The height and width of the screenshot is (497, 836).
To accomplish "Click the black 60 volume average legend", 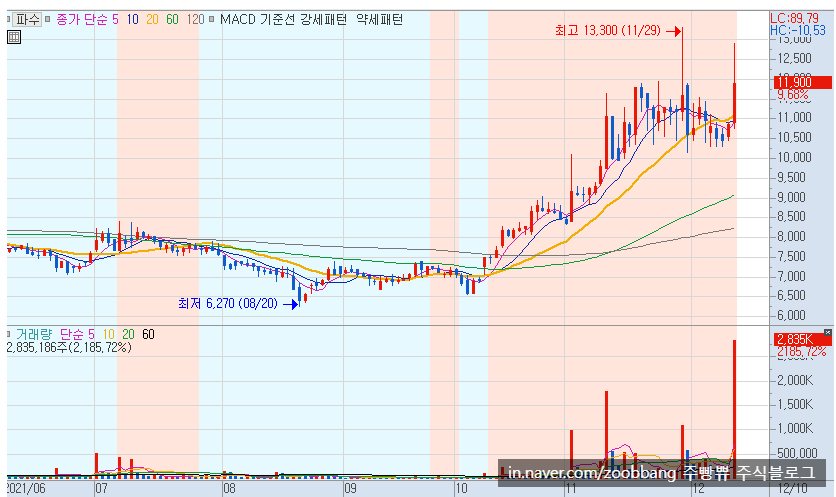I will (148, 334).
